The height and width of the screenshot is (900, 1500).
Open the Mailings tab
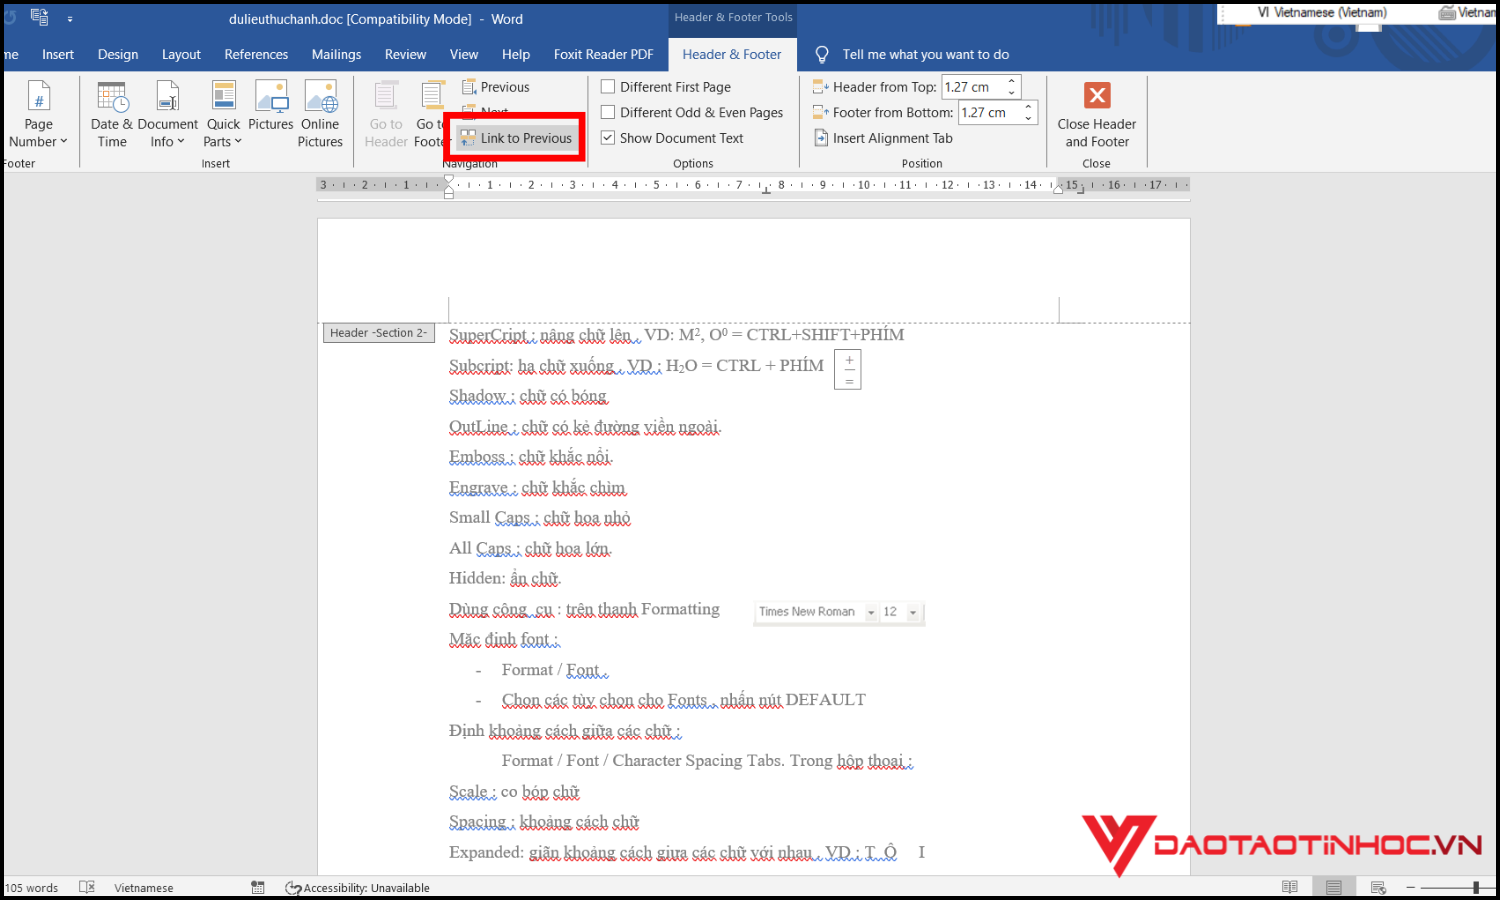pos(336,54)
